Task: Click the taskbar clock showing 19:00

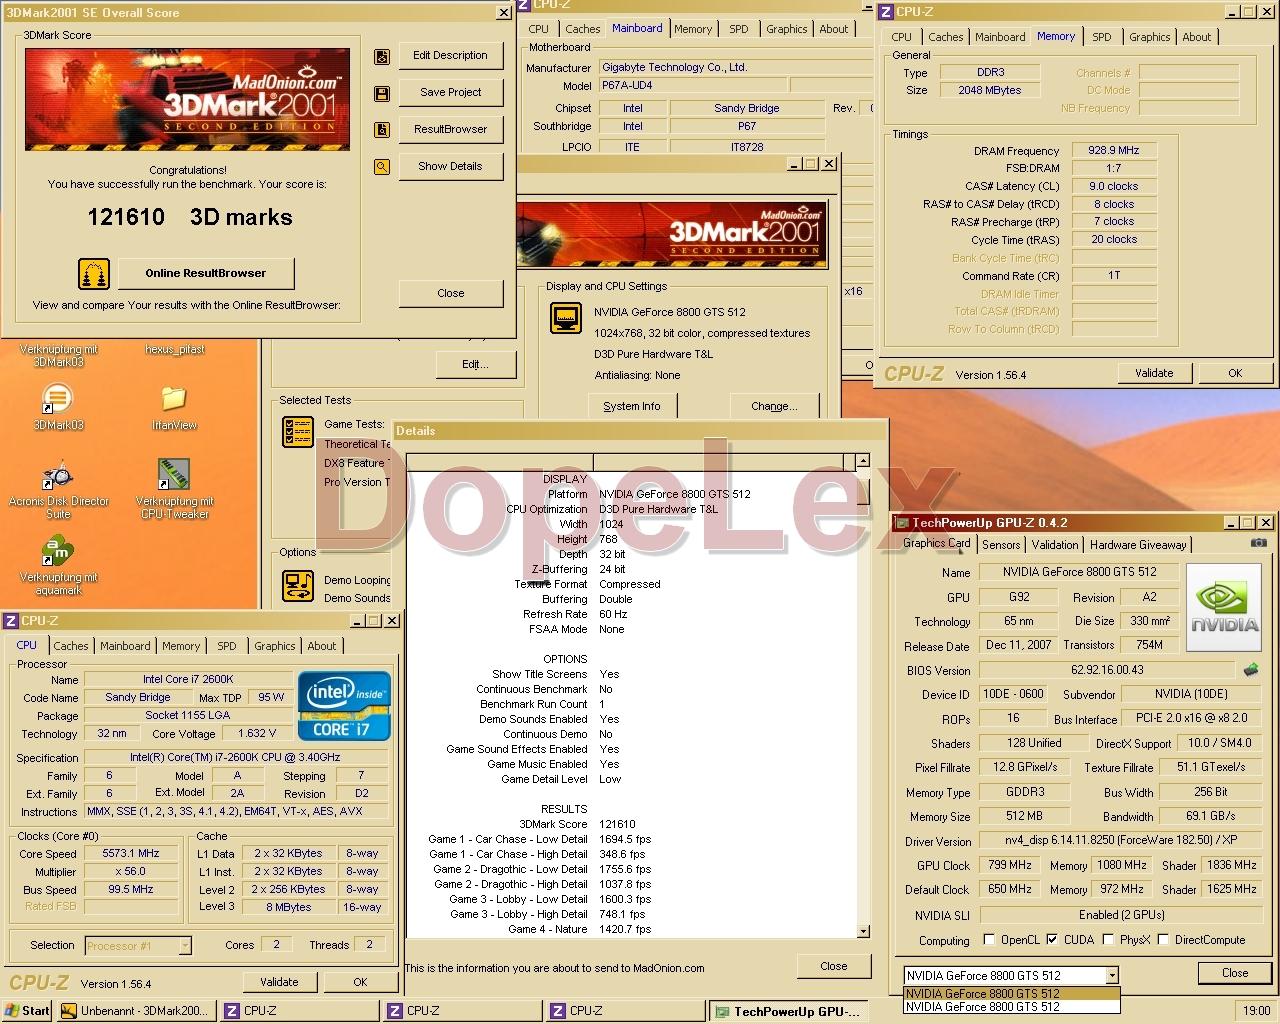Action: click(x=1256, y=1011)
